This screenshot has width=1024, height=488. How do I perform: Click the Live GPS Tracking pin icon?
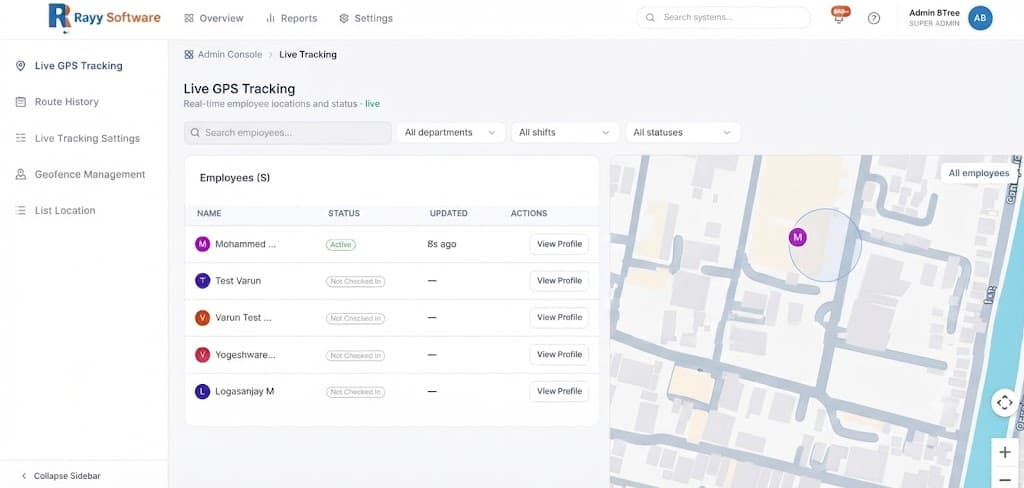(x=20, y=66)
